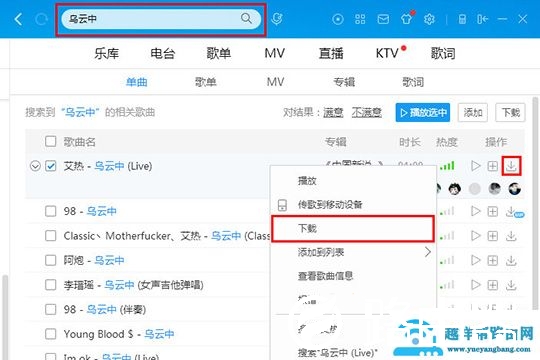Click the magnifier search icon

[246, 18]
